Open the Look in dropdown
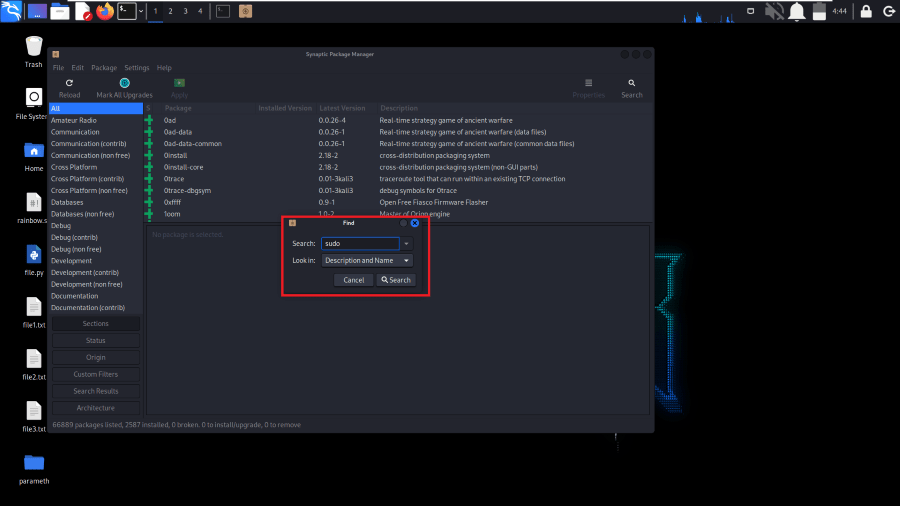 click(367, 260)
